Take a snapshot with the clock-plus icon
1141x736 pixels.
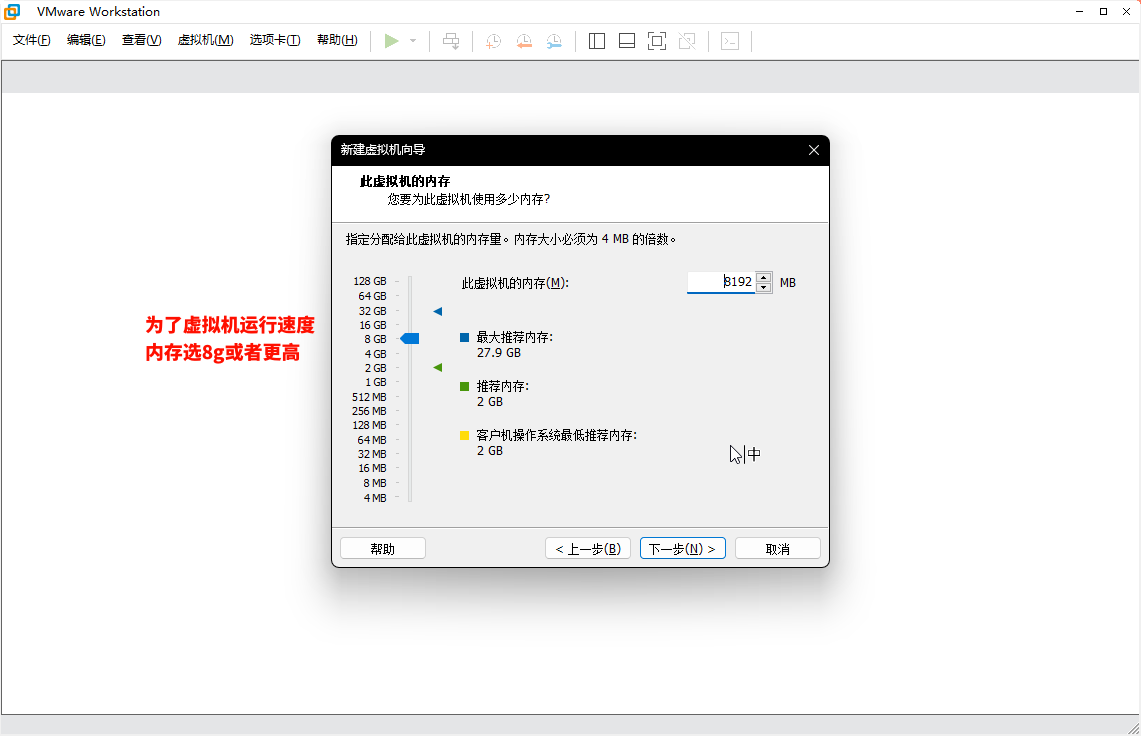coord(493,41)
